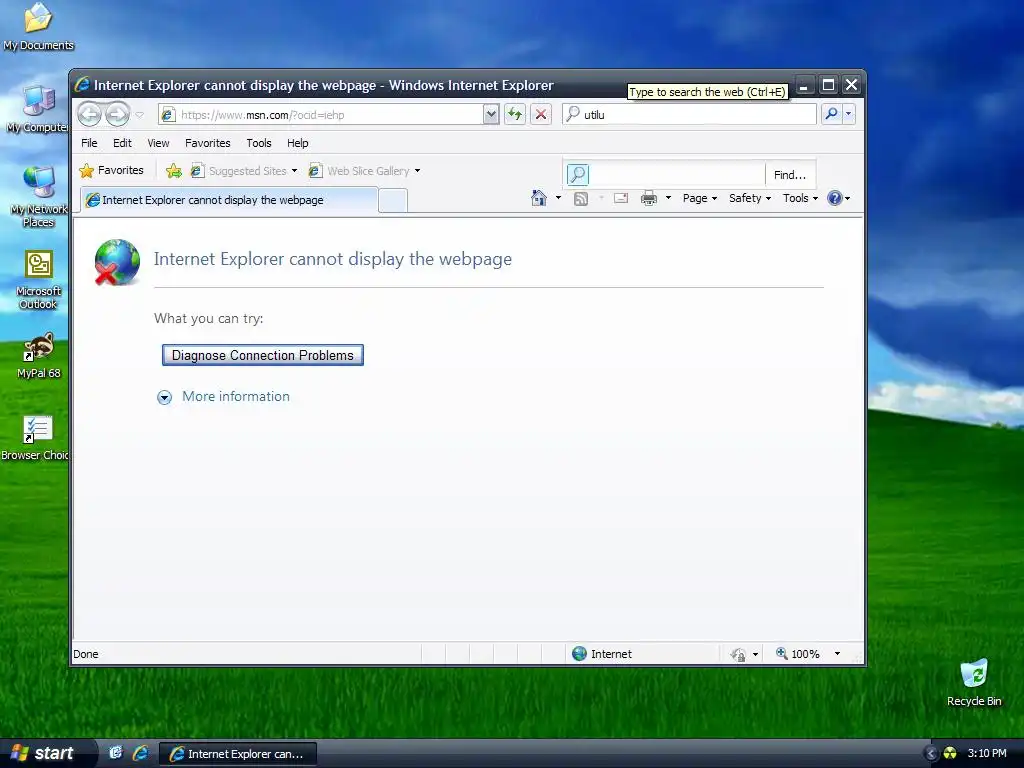
Task: Click the magnifier Search button
Action: click(831, 114)
